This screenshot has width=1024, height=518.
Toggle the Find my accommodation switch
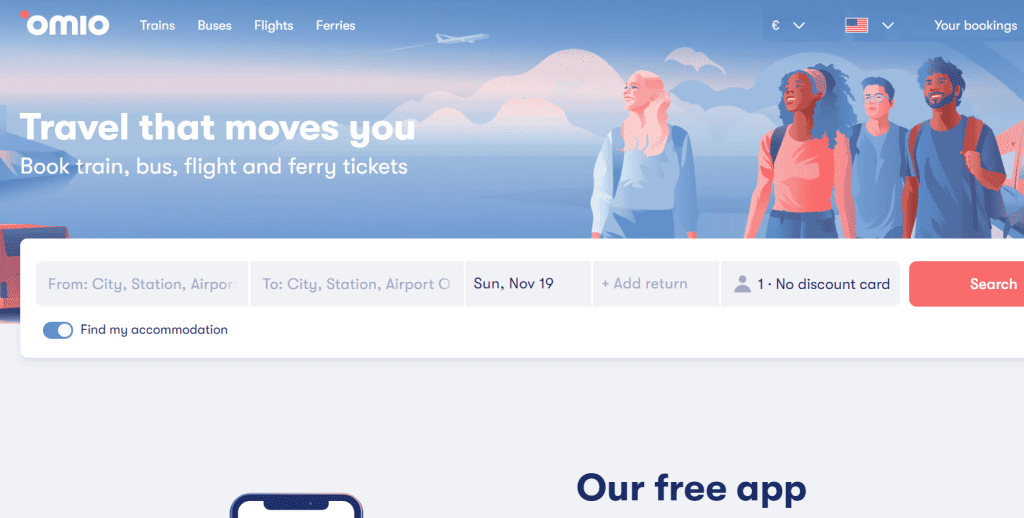(x=57, y=330)
